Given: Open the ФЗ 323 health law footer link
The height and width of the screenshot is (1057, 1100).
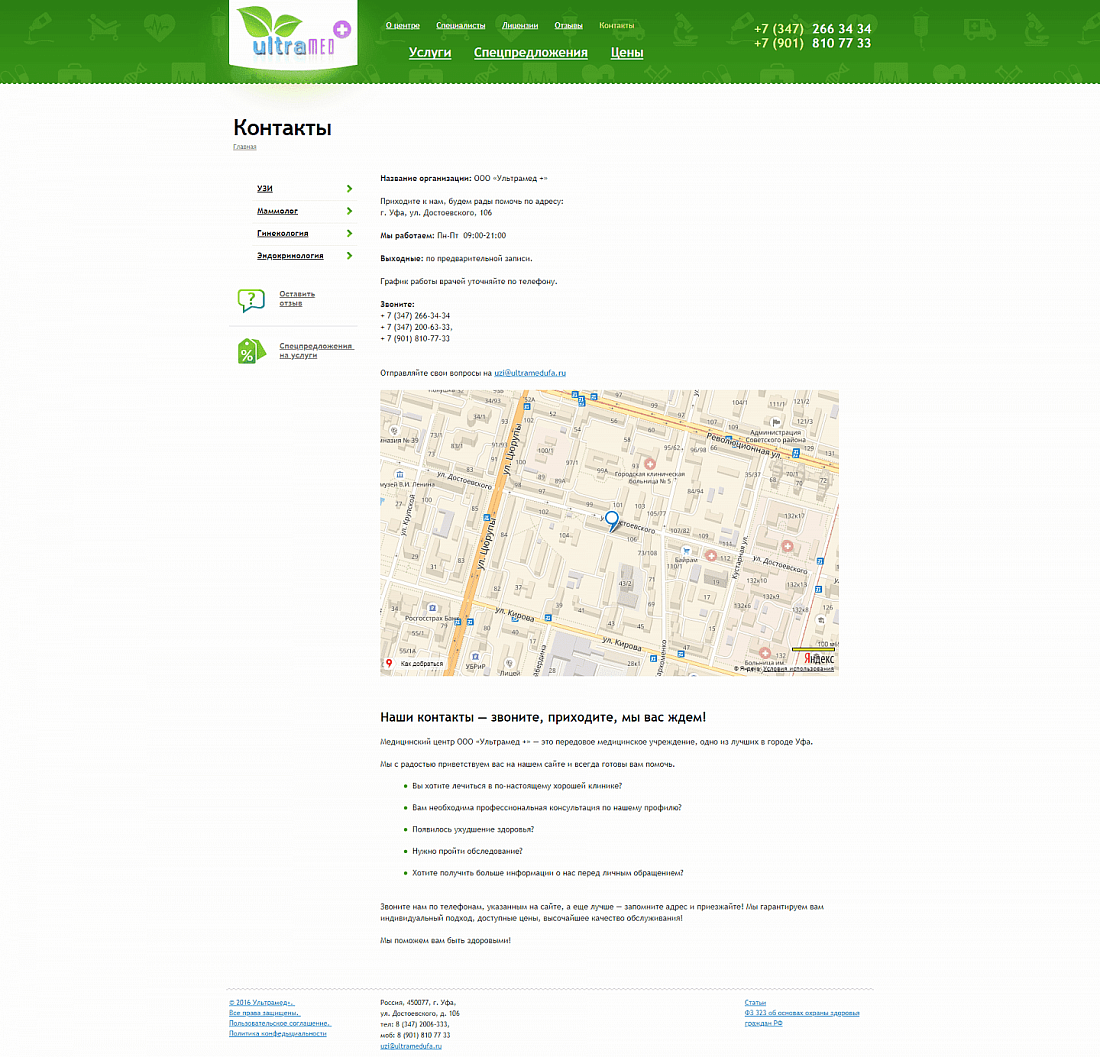Looking at the screenshot, I should click(x=802, y=1018).
